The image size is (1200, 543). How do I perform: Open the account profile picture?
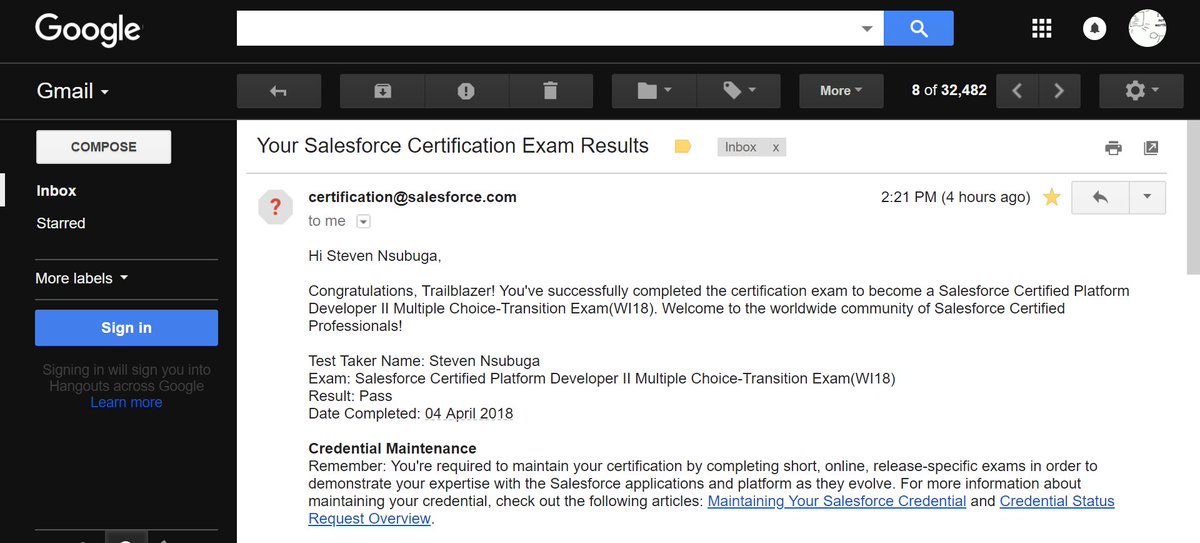[x=1147, y=28]
